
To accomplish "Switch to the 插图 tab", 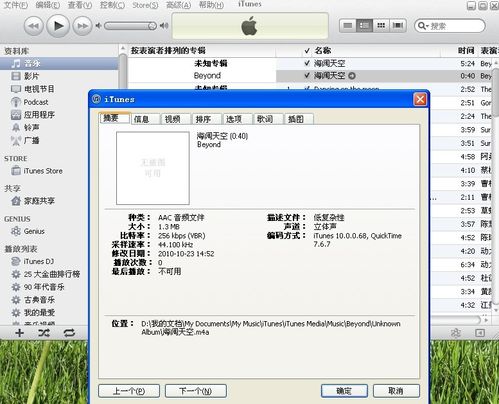I will pos(299,119).
